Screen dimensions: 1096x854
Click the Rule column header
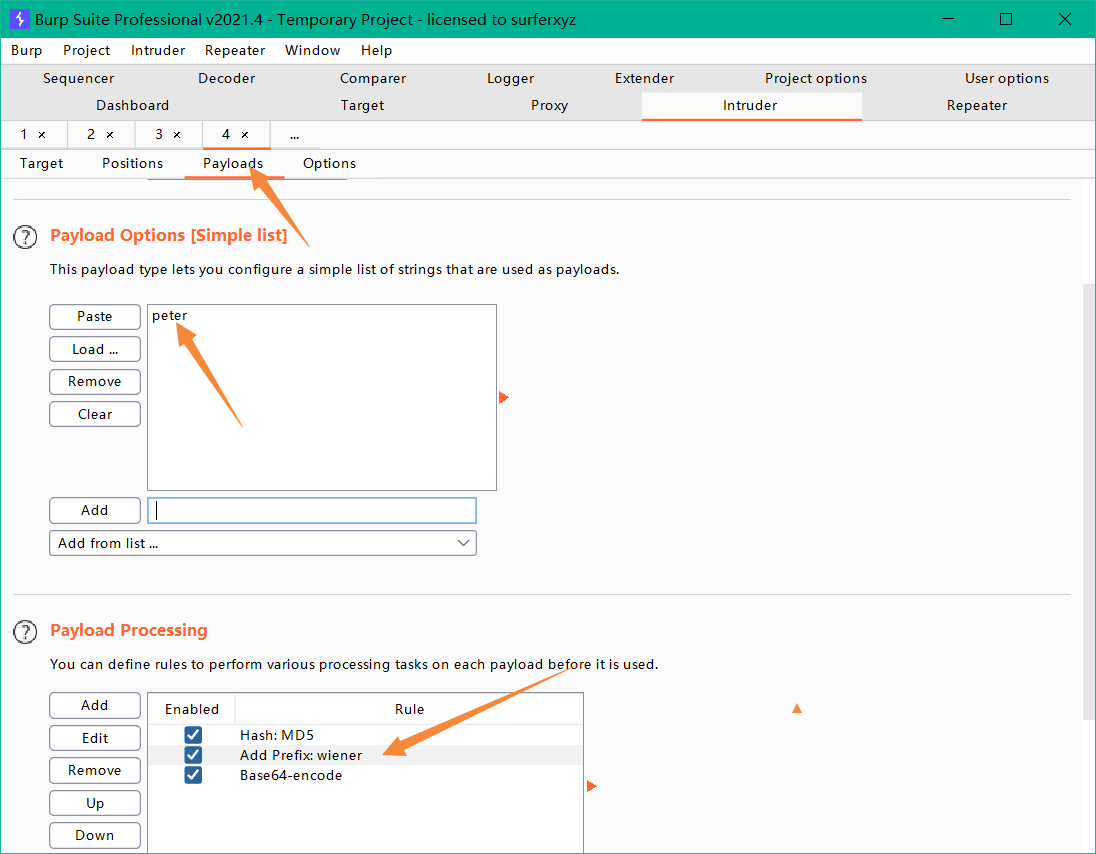click(409, 709)
